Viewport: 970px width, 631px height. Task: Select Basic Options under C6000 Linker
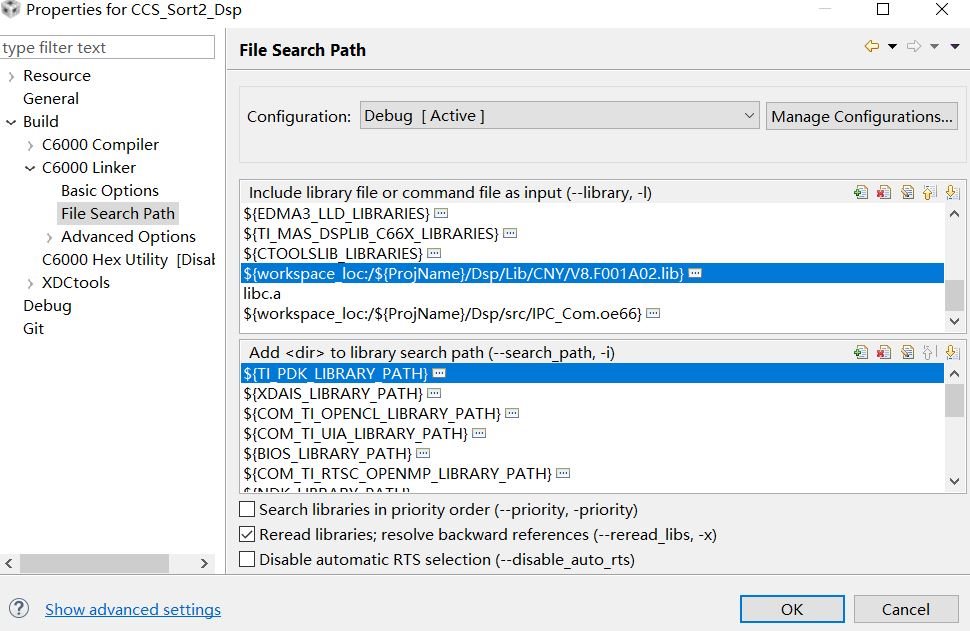pos(109,191)
